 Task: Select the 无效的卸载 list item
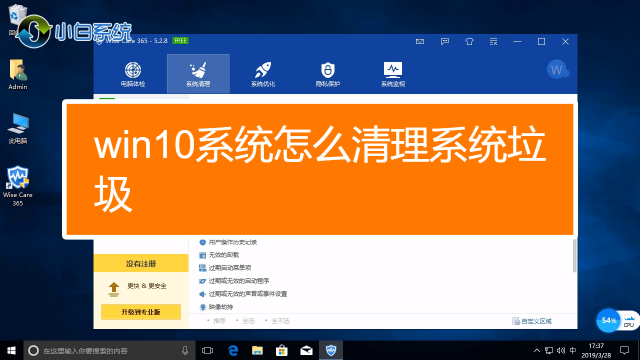coord(219,255)
